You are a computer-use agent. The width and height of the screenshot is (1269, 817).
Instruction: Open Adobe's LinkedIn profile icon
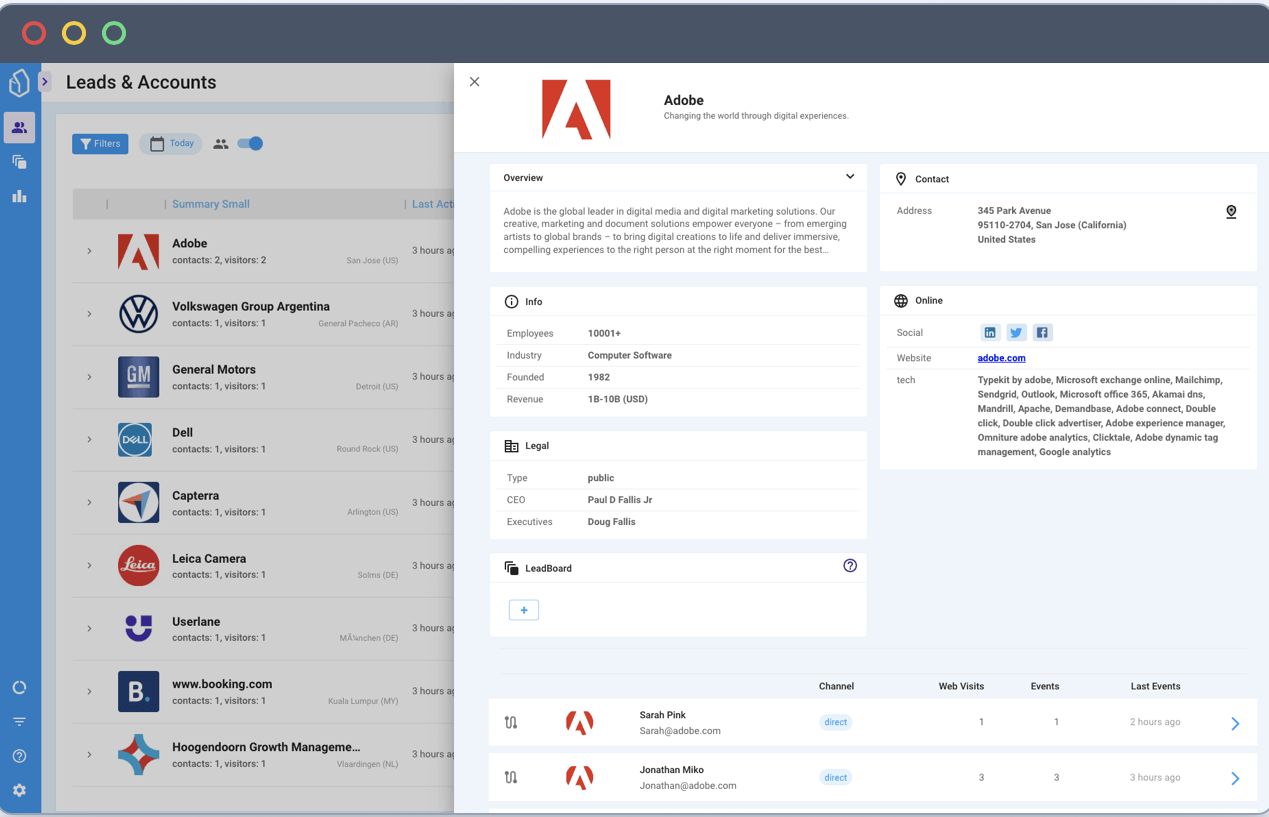(x=990, y=333)
